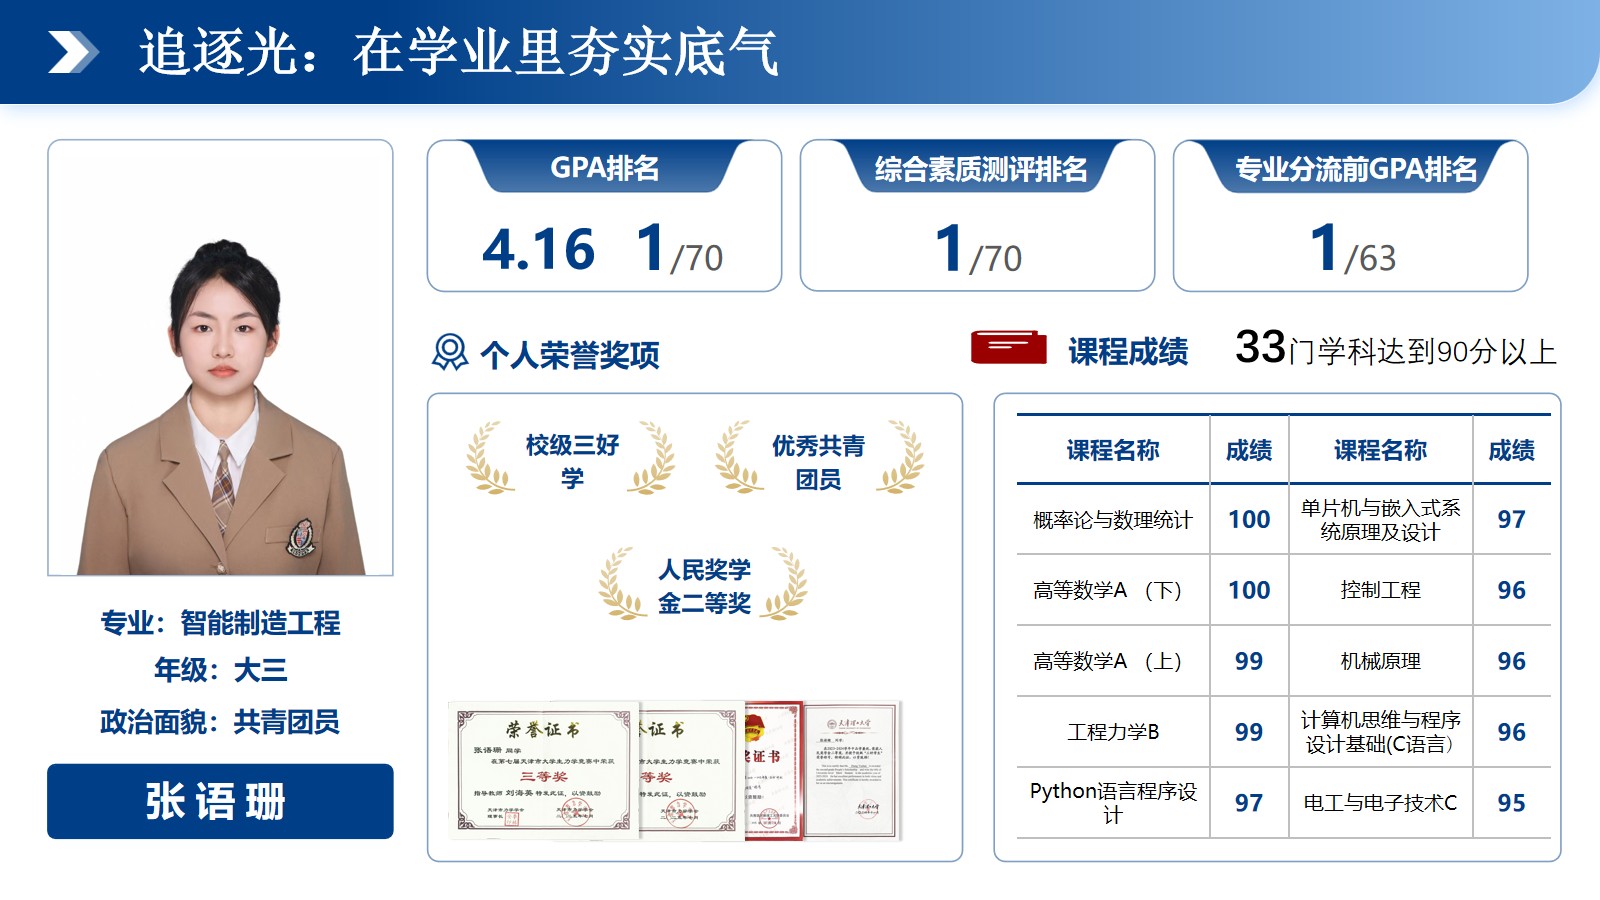This screenshot has width=1600, height=900.
Task: Click the 4.16 GPA value
Action: point(538,250)
